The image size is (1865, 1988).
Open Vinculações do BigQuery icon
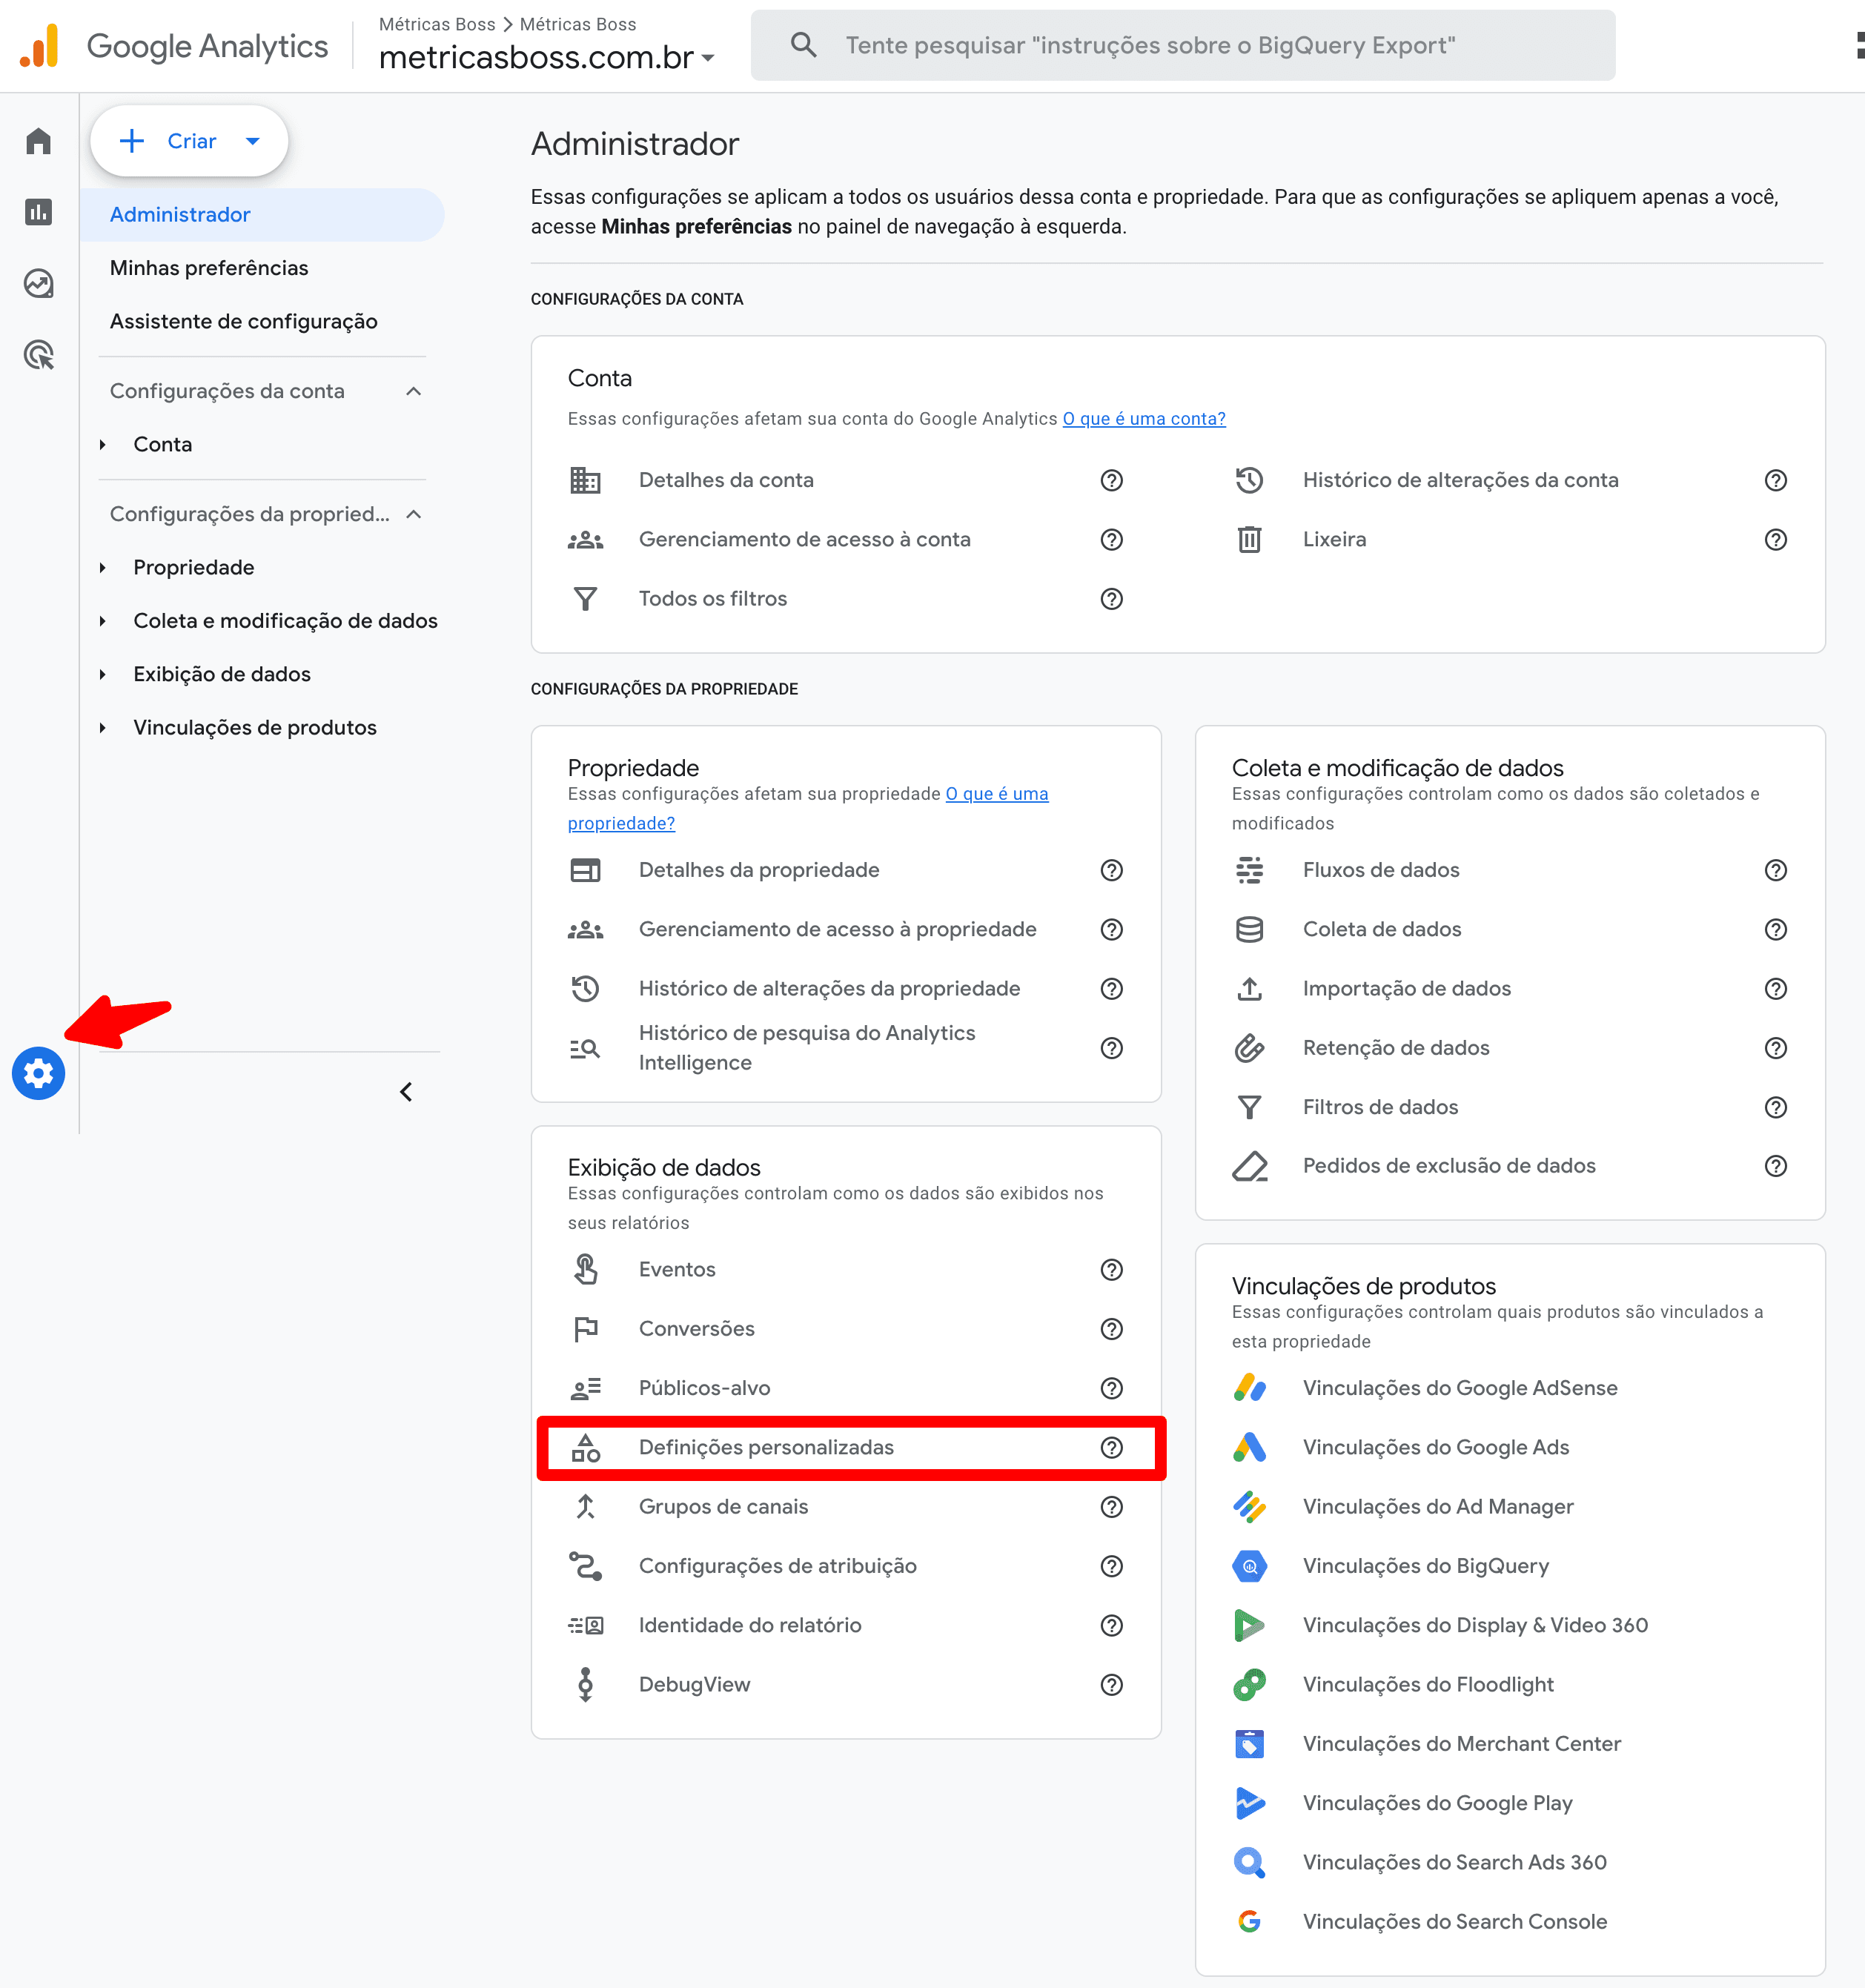(1250, 1565)
